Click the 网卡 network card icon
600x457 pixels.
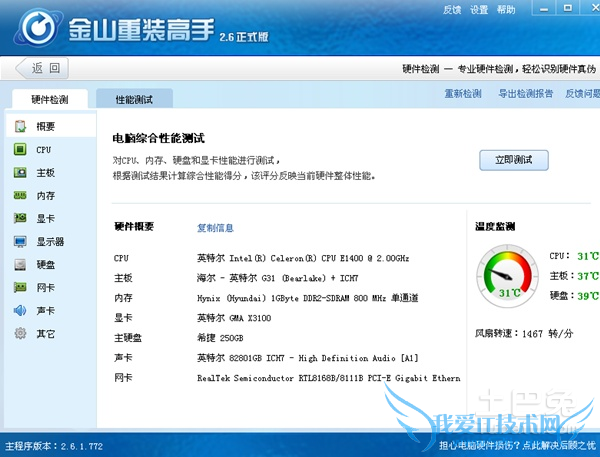click(x=20, y=287)
